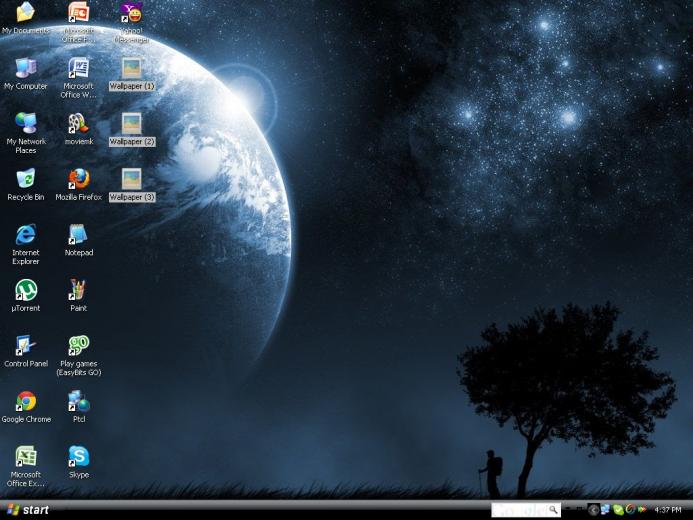Select the Internet Explorer icon
693x520 pixels.
click(26, 245)
